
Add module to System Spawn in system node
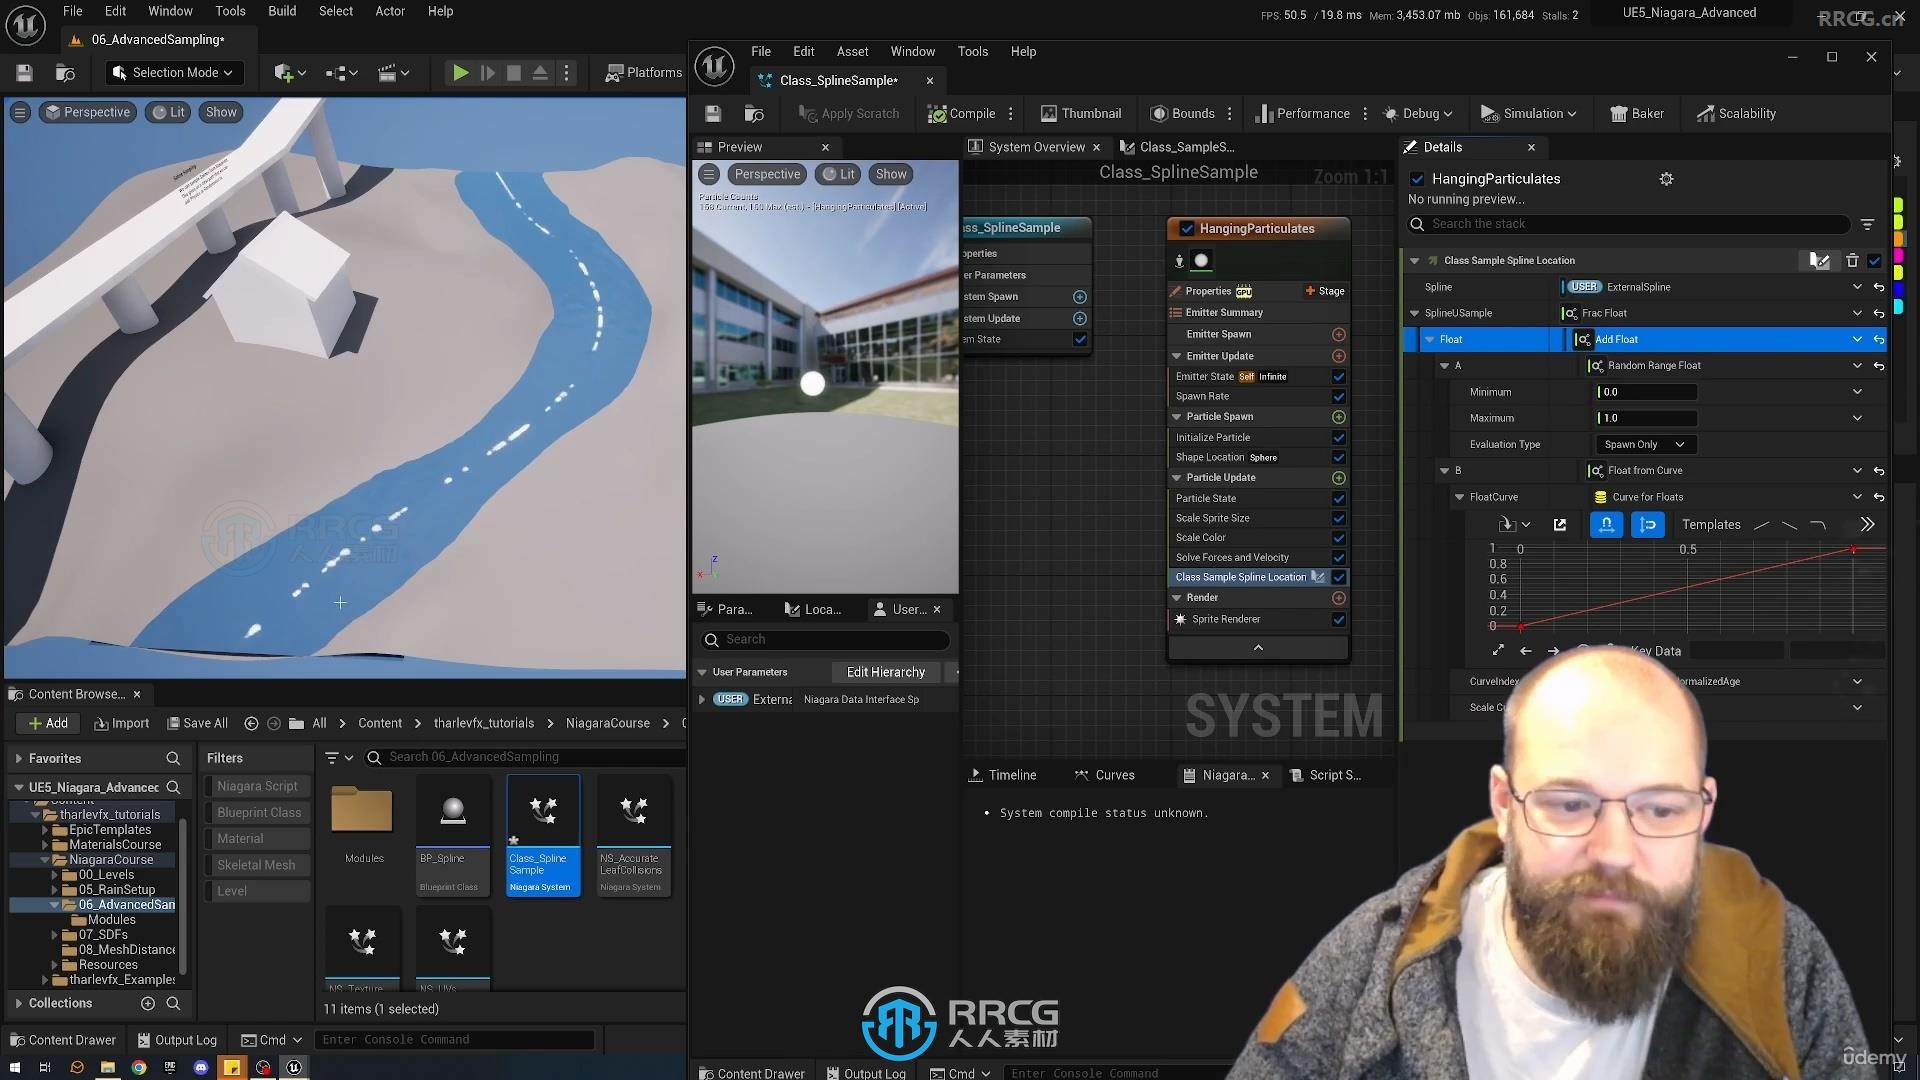pyautogui.click(x=1080, y=297)
